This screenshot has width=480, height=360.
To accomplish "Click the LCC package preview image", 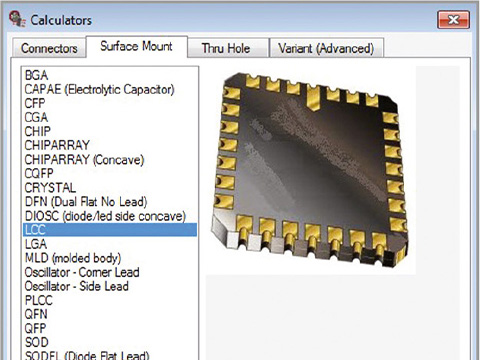I will point(310,170).
